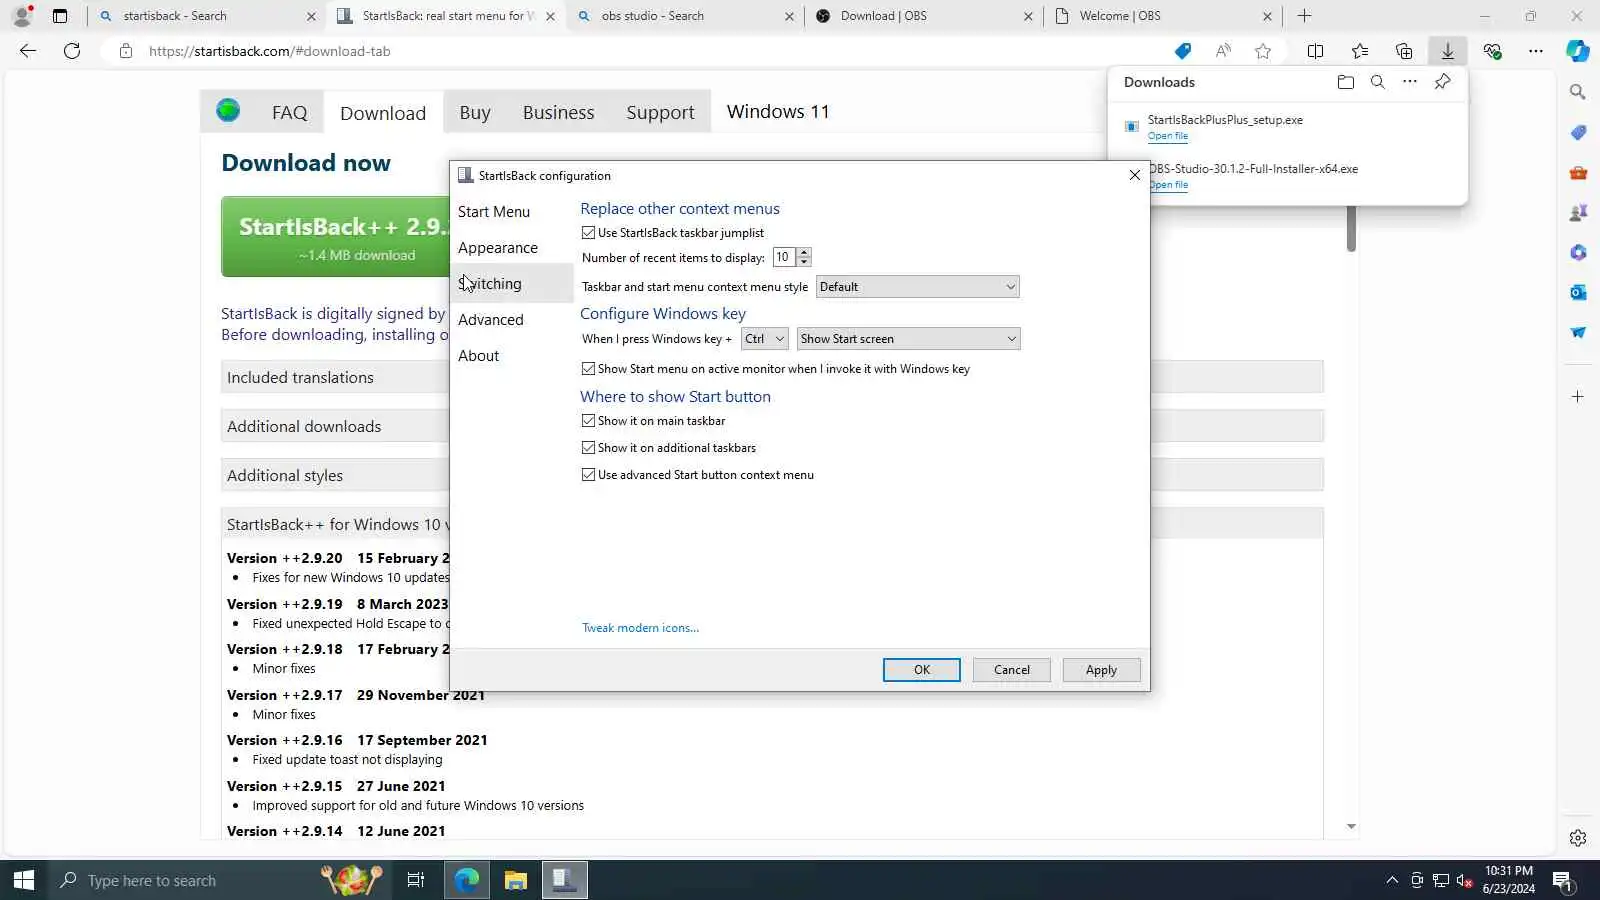Click Cancel in StartIsBack configuration
The height and width of the screenshot is (900, 1600).
[x=1012, y=670]
